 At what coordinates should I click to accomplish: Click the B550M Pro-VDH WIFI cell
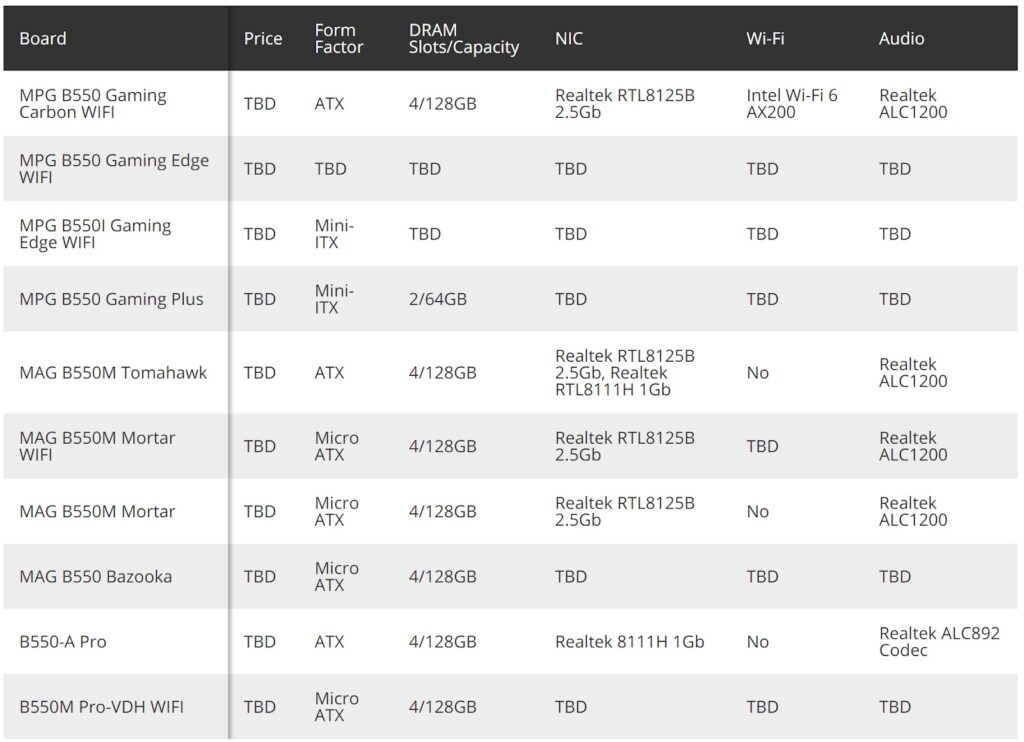(101, 707)
